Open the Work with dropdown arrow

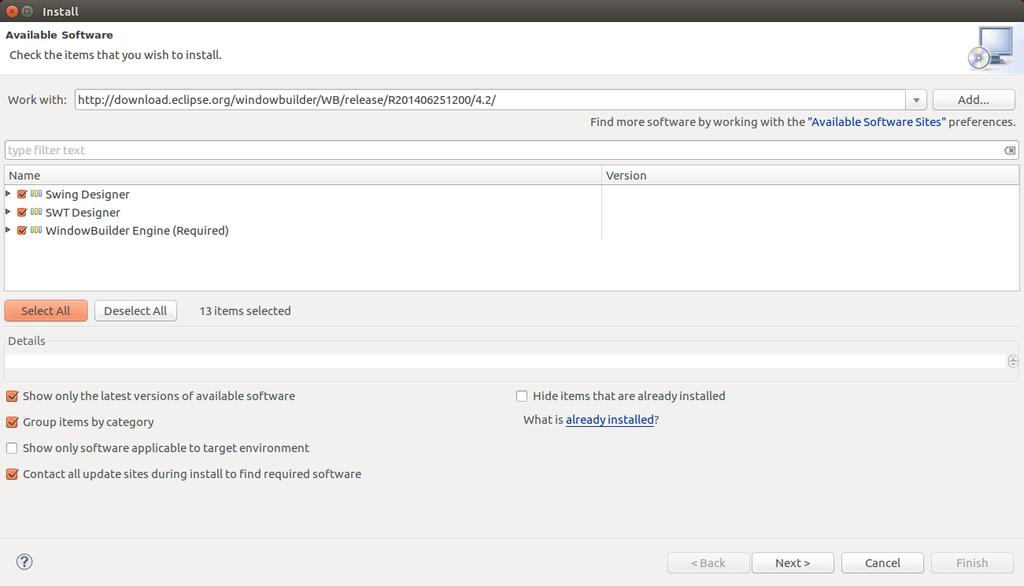916,100
